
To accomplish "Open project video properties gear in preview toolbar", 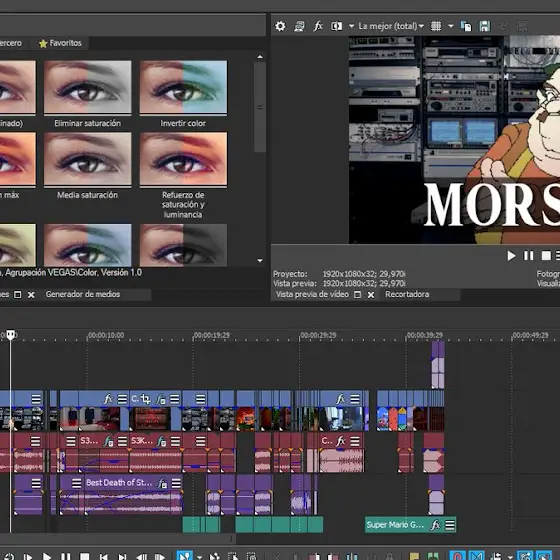I will coord(280,26).
